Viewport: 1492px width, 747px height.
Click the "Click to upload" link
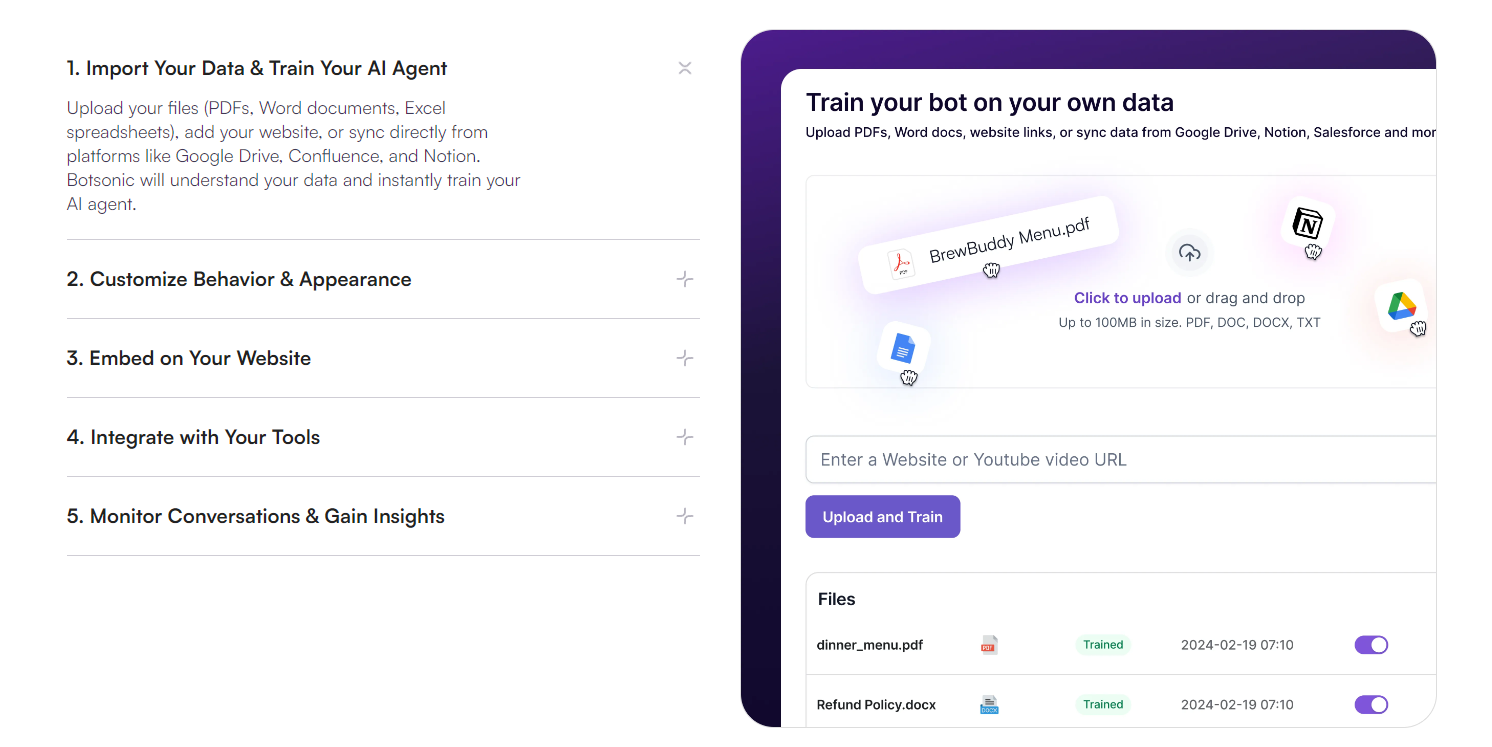click(1128, 298)
